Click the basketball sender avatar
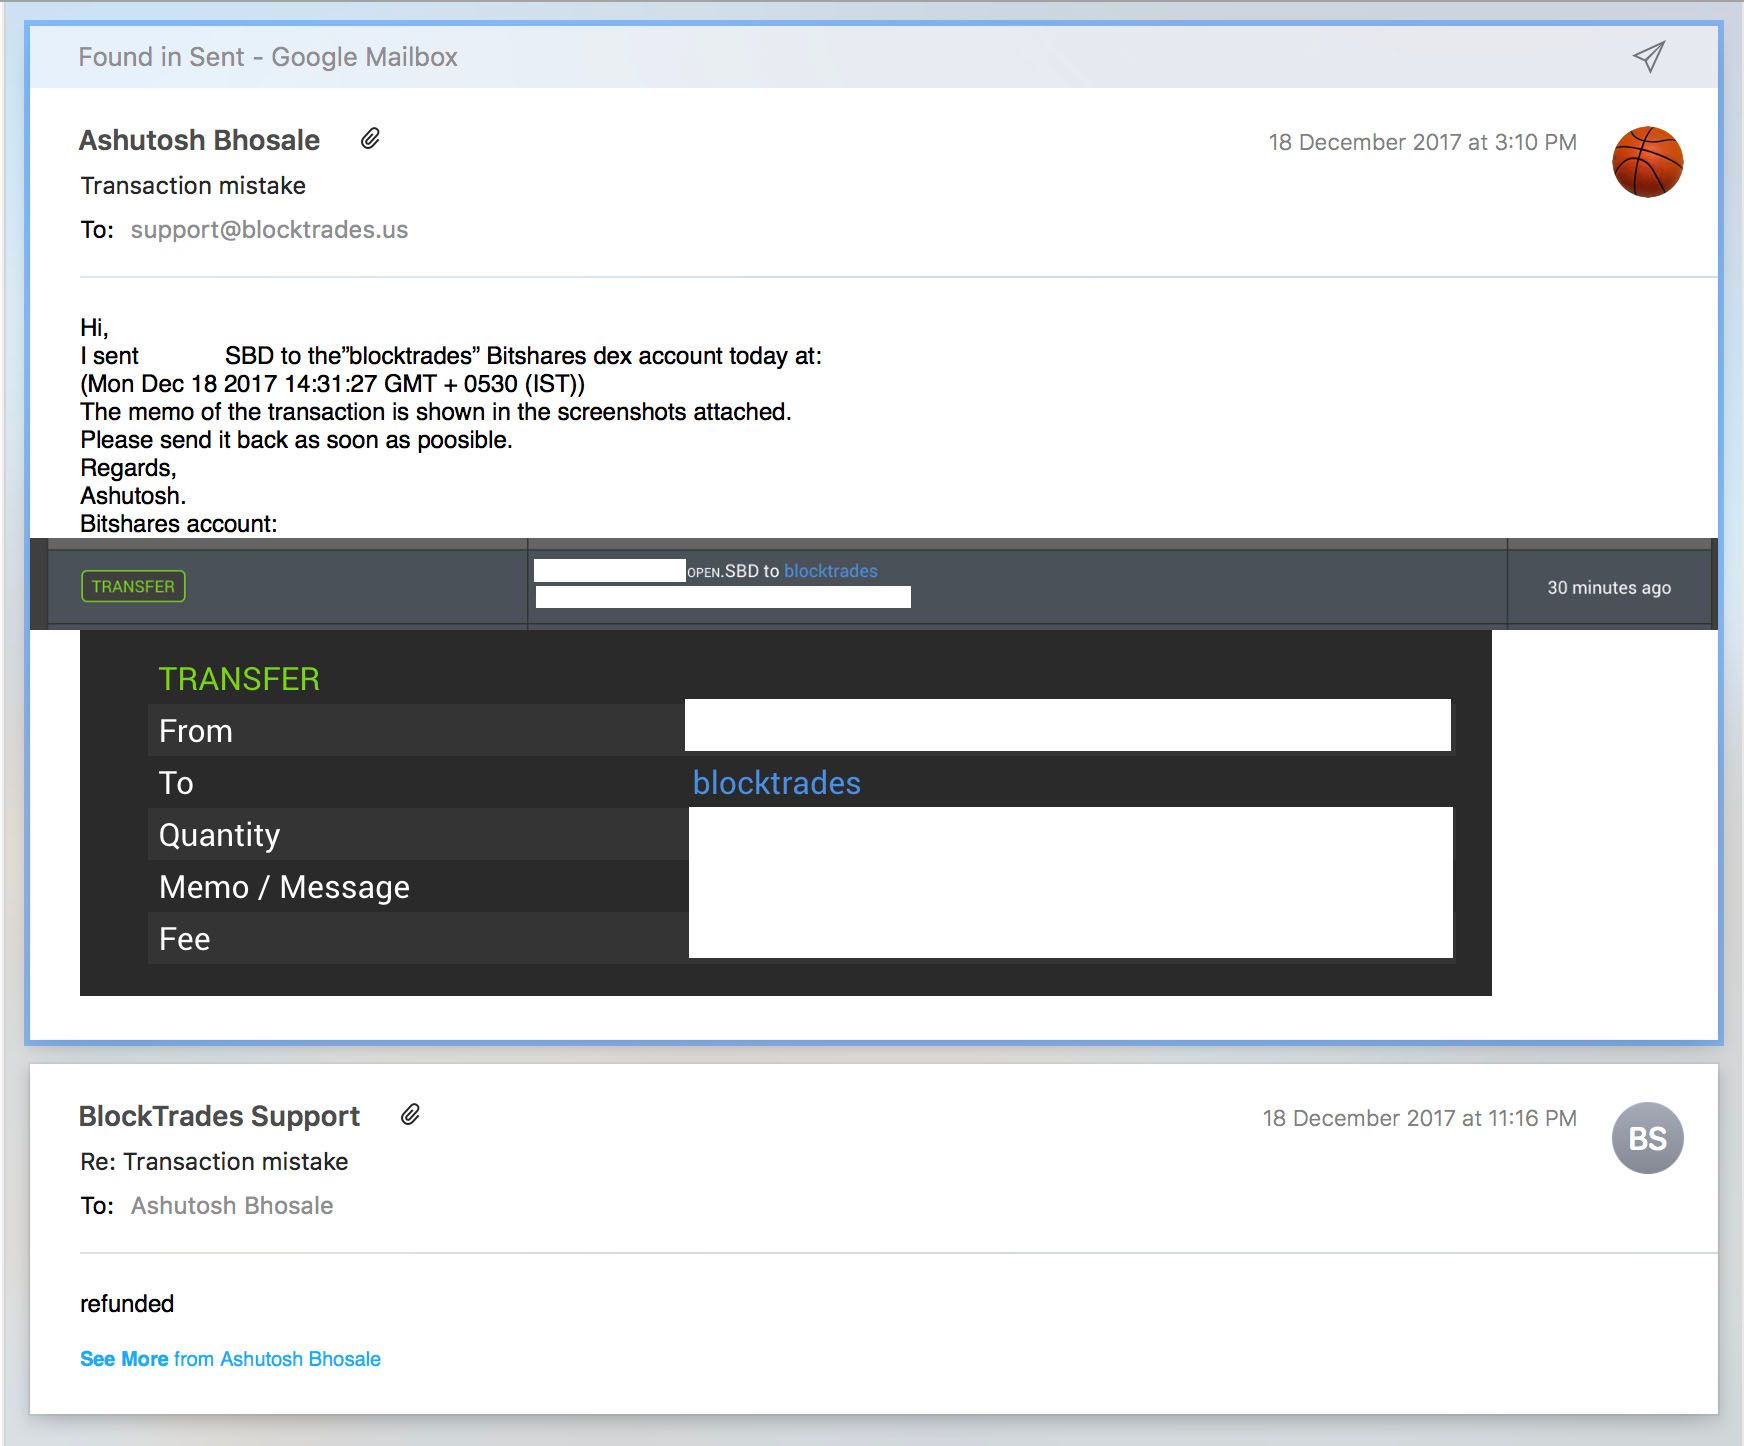Image resolution: width=1744 pixels, height=1446 pixels. (x=1648, y=162)
